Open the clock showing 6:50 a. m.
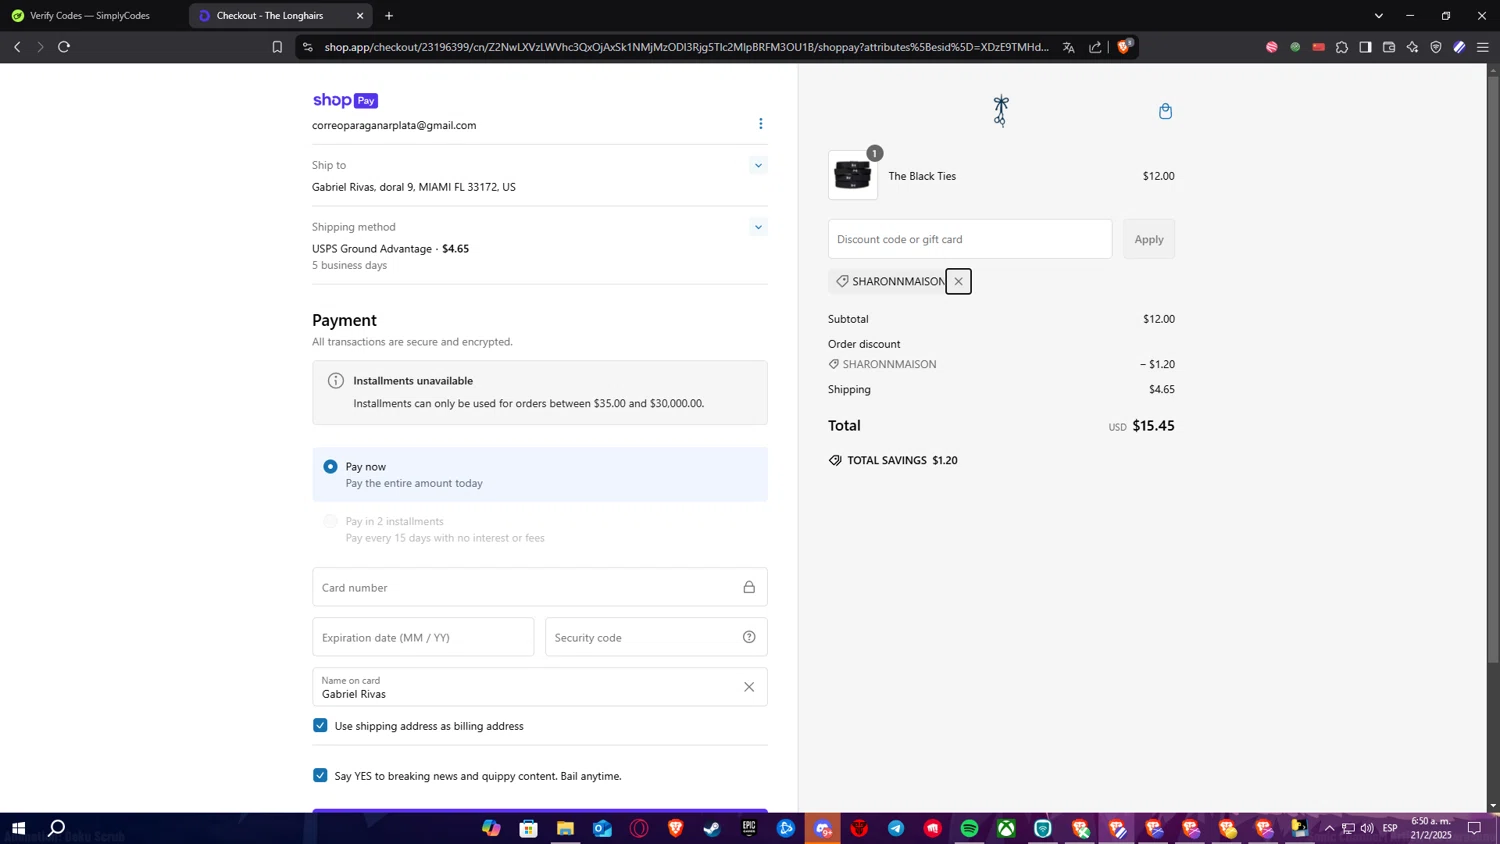 (x=1431, y=828)
